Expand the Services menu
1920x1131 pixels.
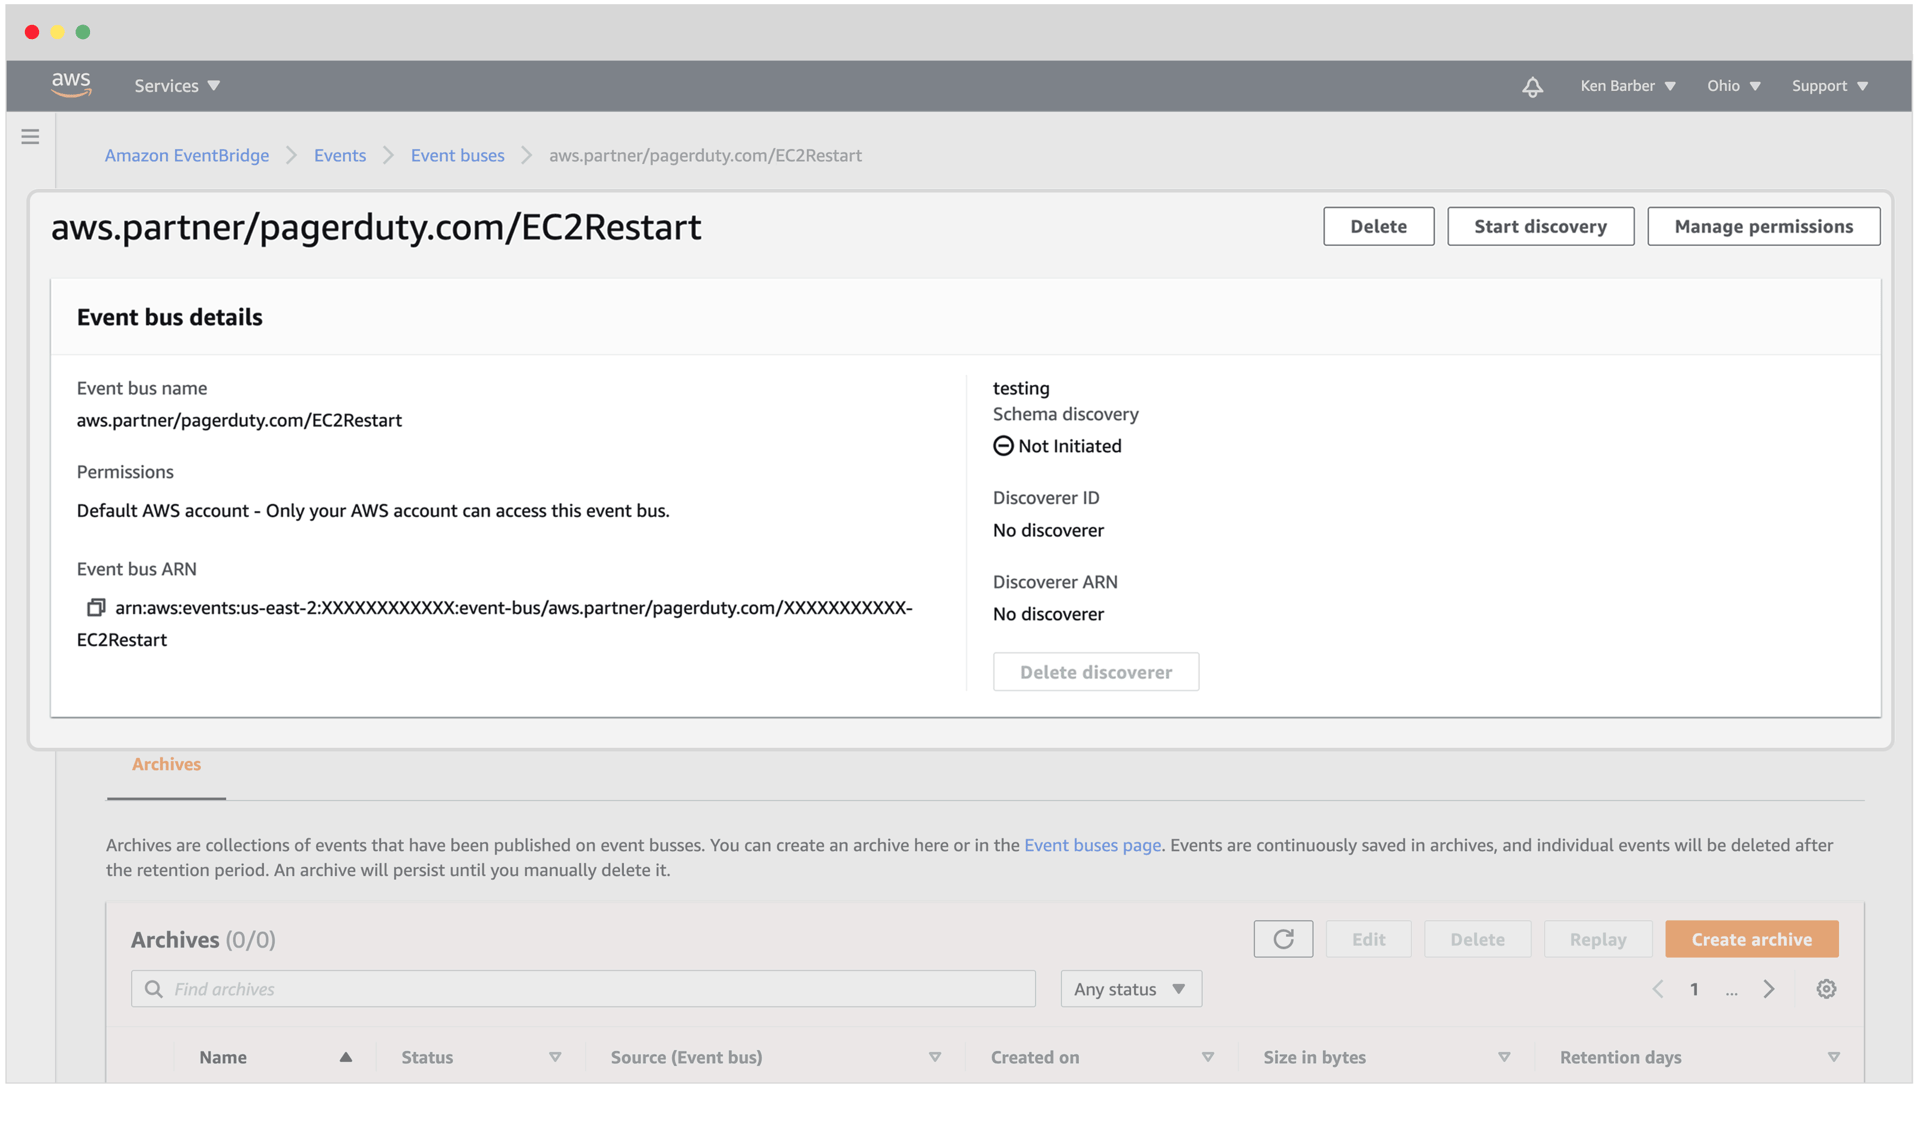coord(176,86)
